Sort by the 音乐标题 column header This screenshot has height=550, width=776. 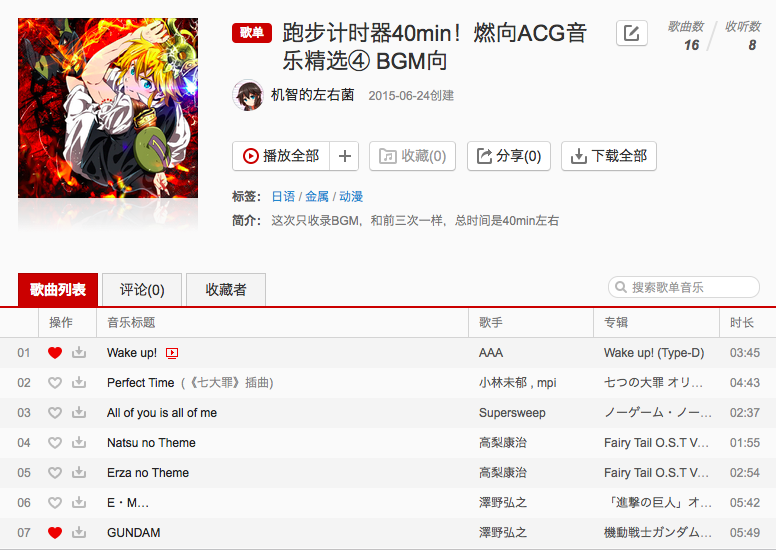[131, 323]
